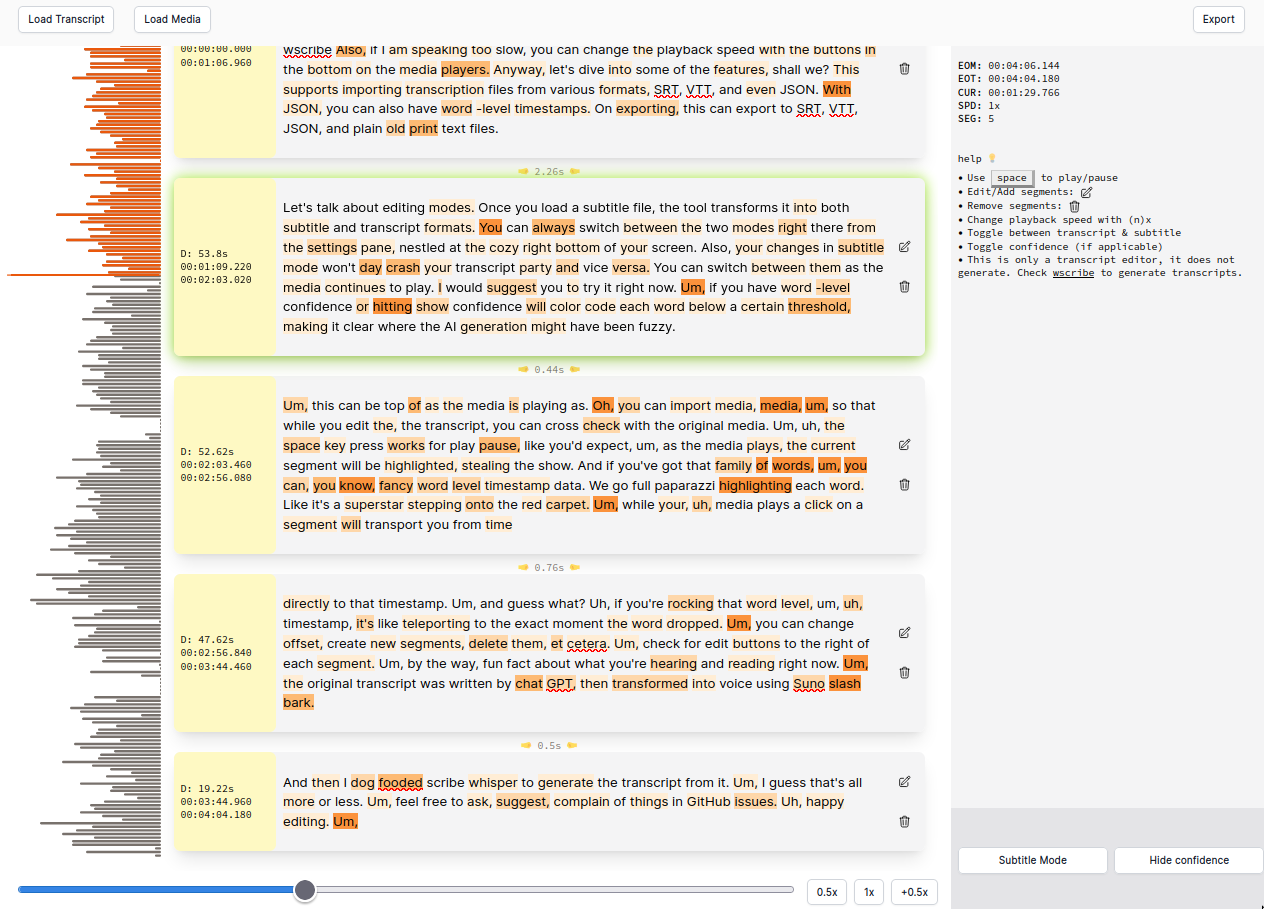
Task: Click the hand icon left of 0.44s gap
Action: (x=524, y=369)
